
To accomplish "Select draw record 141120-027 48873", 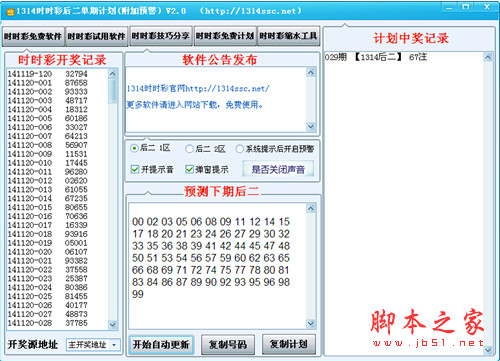I will [x=48, y=314].
